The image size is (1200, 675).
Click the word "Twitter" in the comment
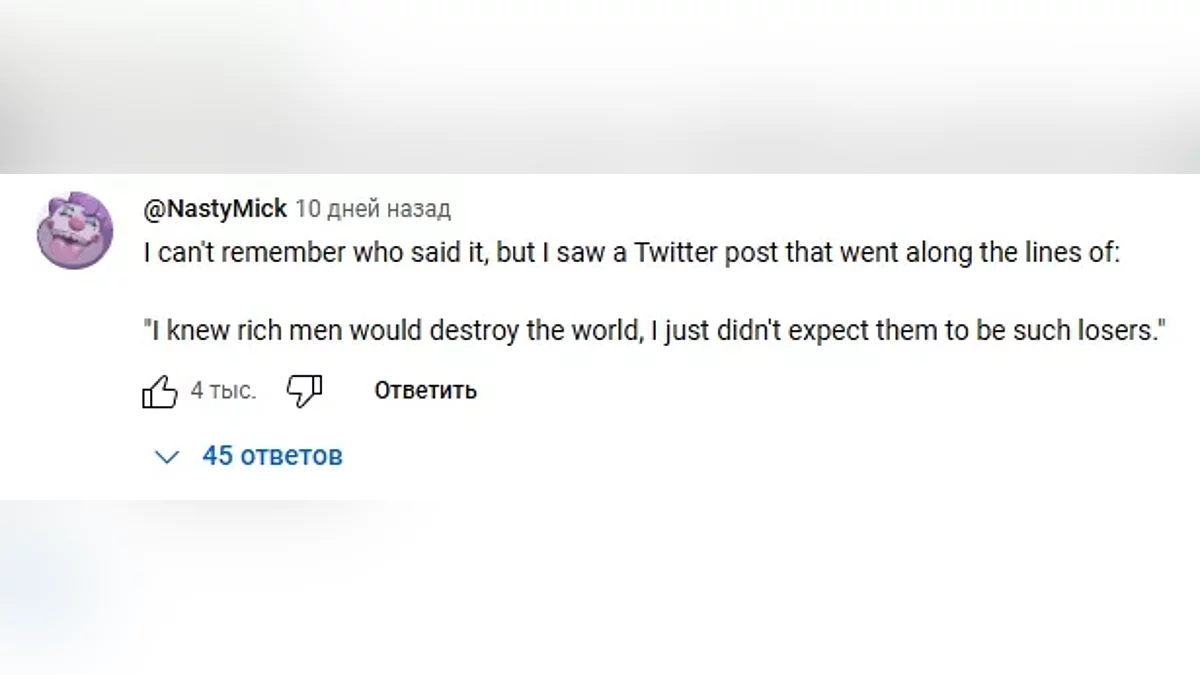[676, 253]
